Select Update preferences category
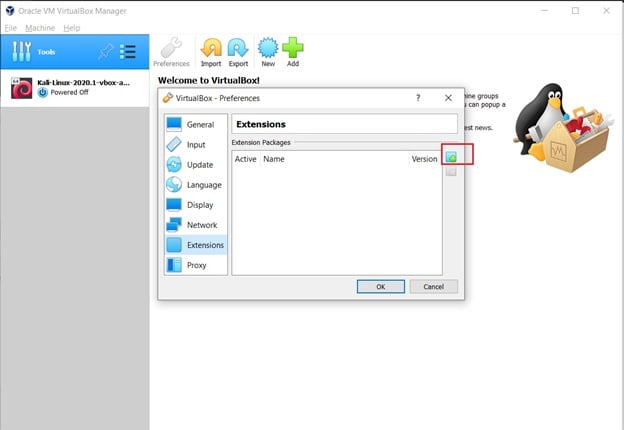The width and height of the screenshot is (624, 430). pos(195,165)
